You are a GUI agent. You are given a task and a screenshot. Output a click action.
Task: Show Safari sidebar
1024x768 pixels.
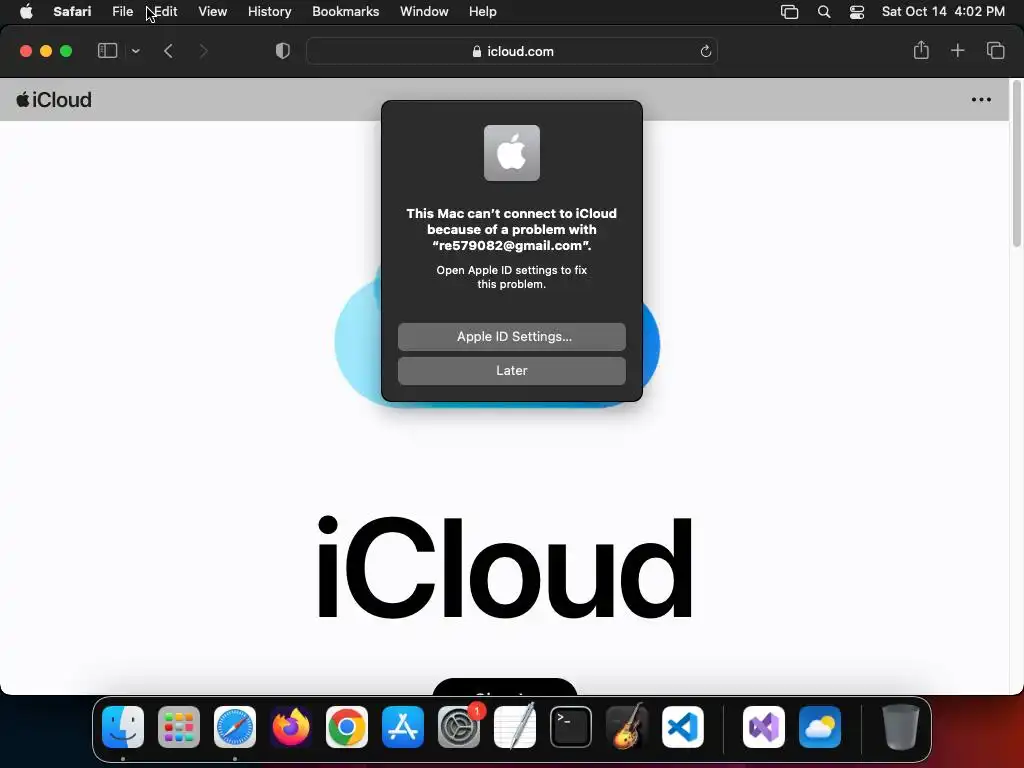107,51
